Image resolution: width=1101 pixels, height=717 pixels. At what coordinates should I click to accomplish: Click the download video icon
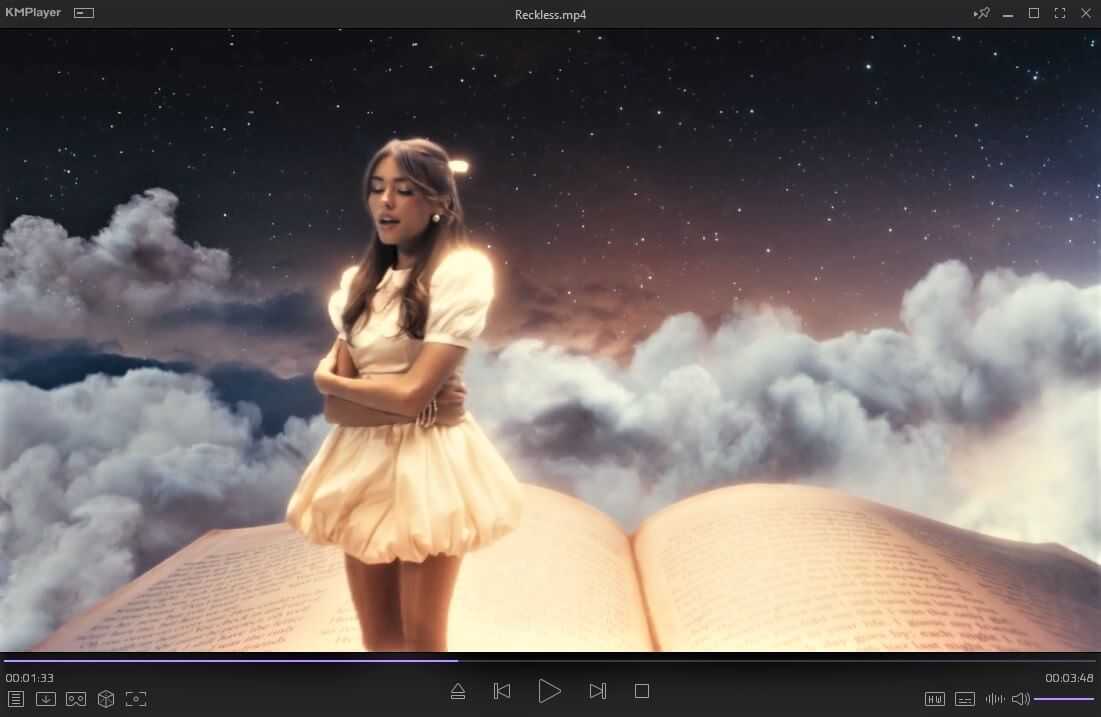46,699
